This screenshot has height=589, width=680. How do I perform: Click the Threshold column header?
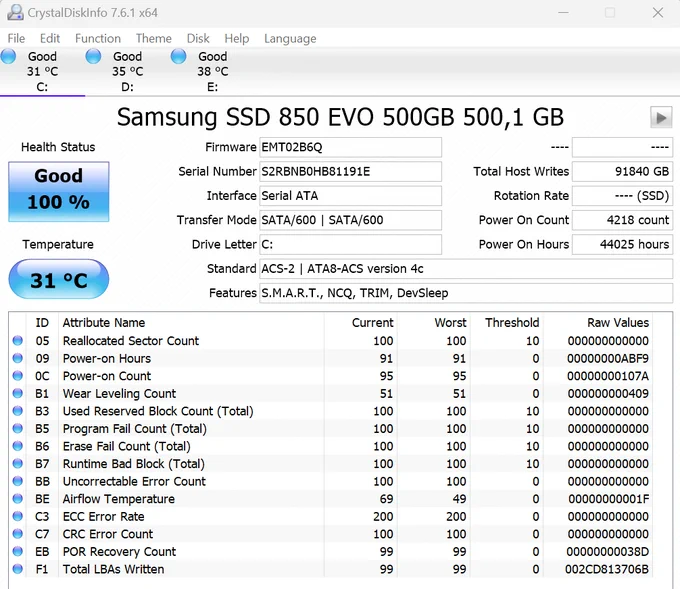(512, 323)
